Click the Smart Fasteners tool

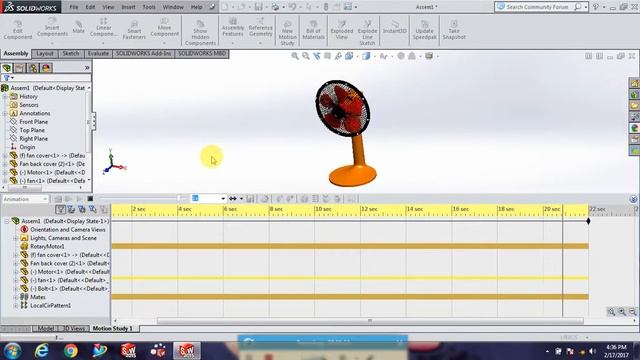[x=134, y=30]
